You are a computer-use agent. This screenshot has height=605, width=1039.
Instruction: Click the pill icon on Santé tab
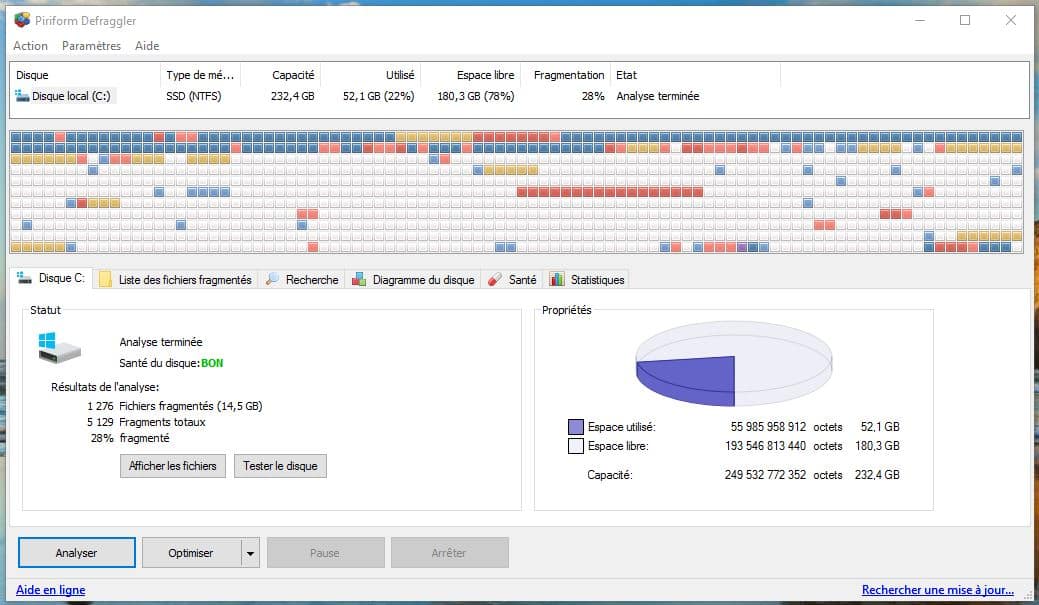click(x=495, y=280)
